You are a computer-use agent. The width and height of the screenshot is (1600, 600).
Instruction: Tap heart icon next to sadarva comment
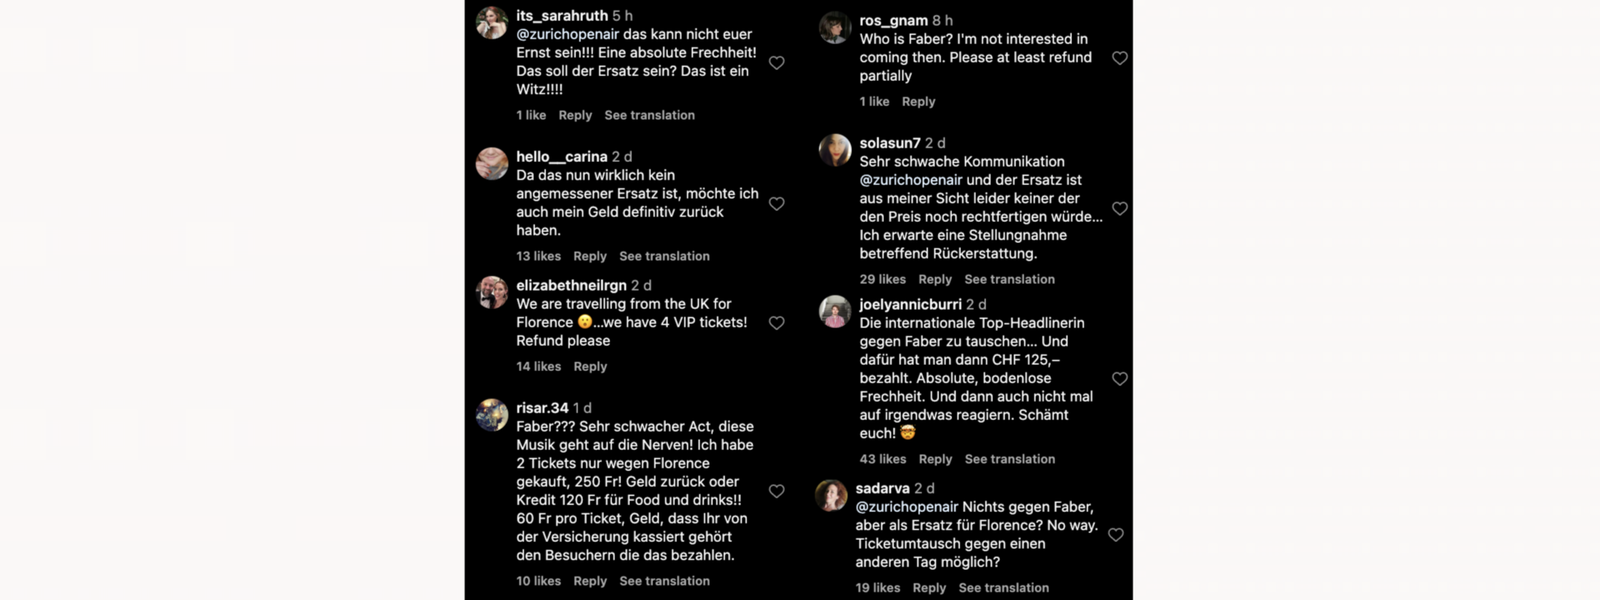click(1116, 535)
